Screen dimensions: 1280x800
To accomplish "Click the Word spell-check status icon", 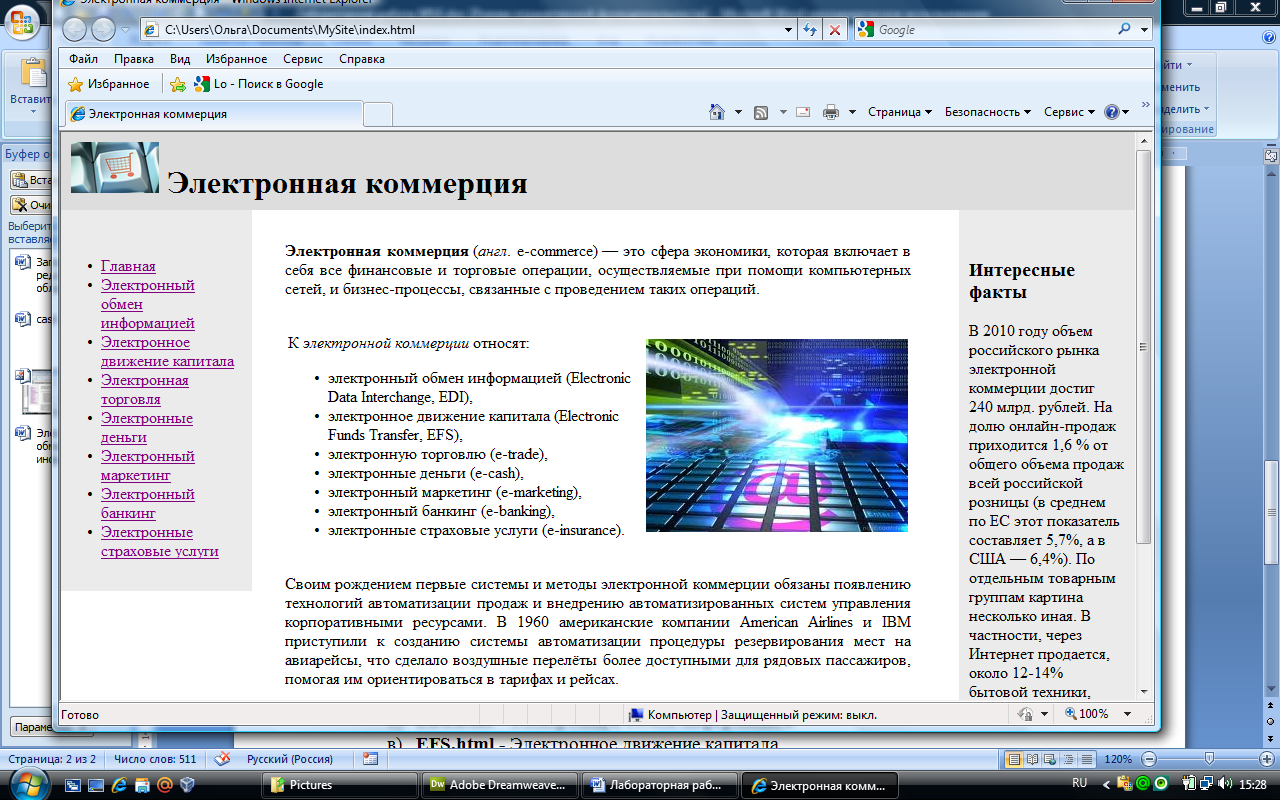I will [x=222, y=759].
